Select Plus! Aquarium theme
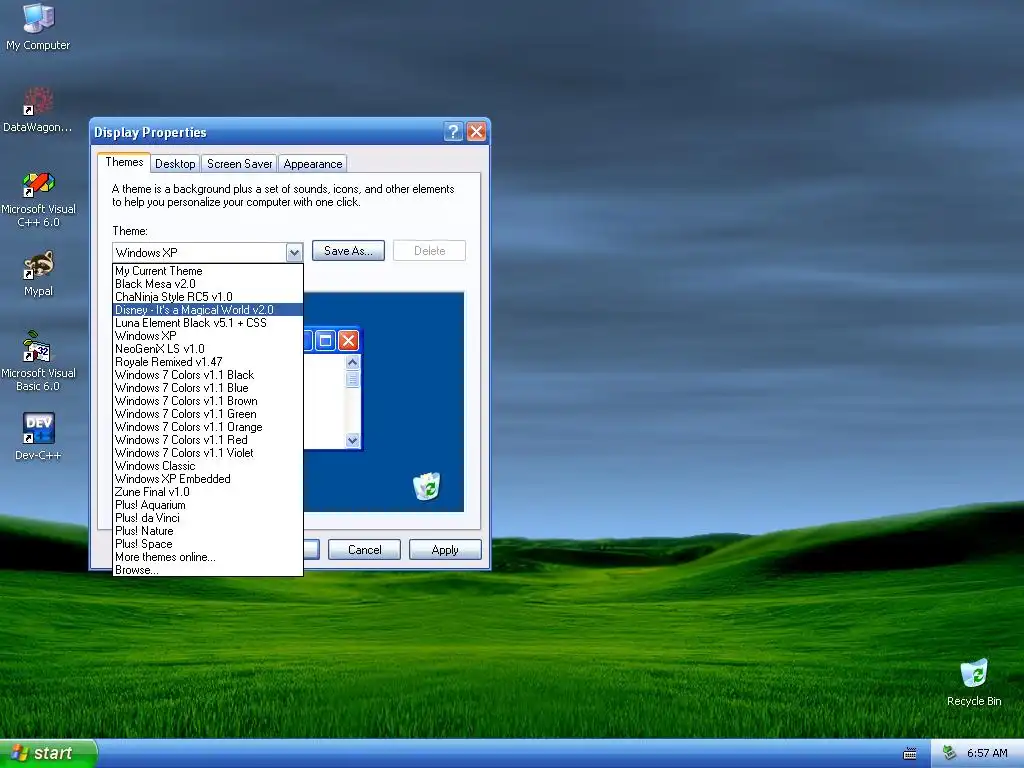Screen dimensions: 1024x768 [x=208, y=505]
